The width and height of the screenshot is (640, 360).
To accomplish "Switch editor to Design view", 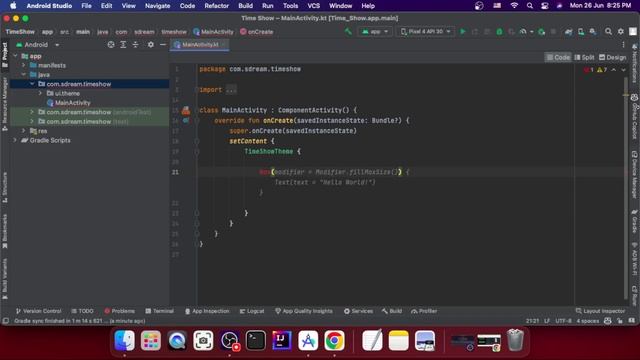I will coord(612,58).
